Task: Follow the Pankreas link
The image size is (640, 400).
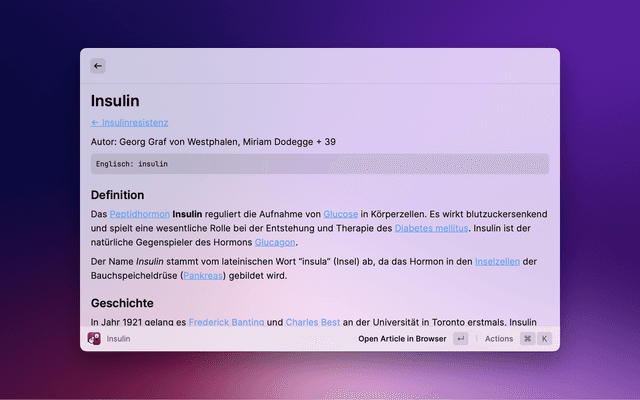Action: (203, 275)
